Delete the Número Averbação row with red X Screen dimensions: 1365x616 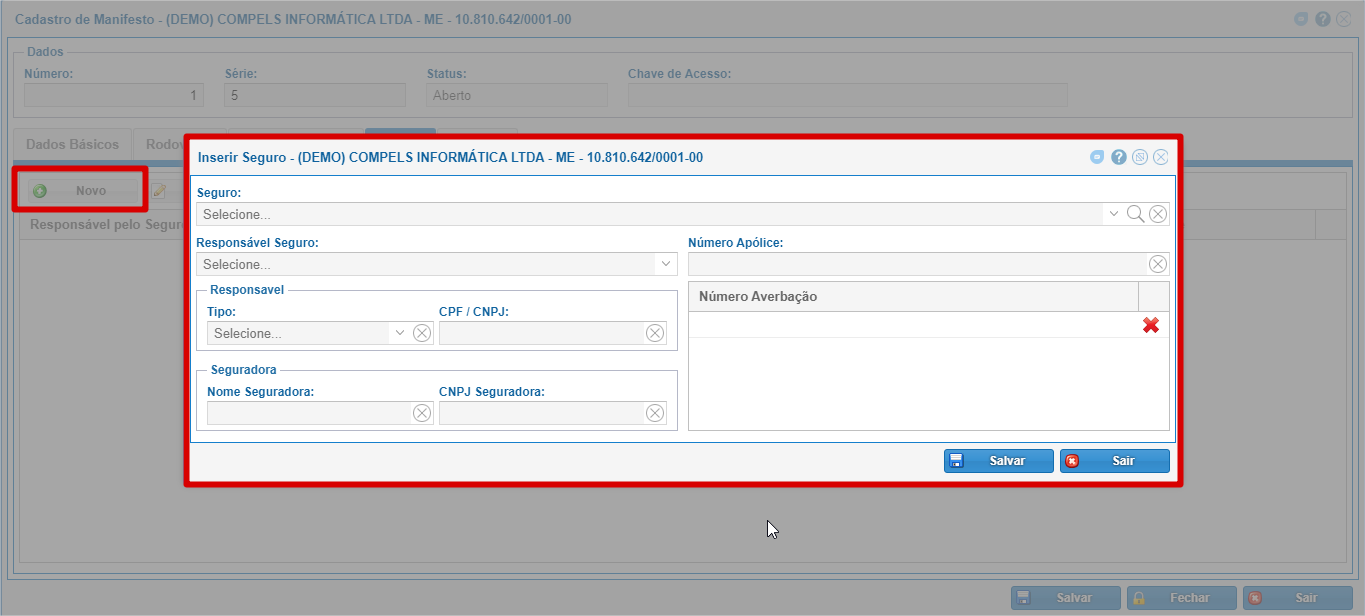tap(1151, 325)
